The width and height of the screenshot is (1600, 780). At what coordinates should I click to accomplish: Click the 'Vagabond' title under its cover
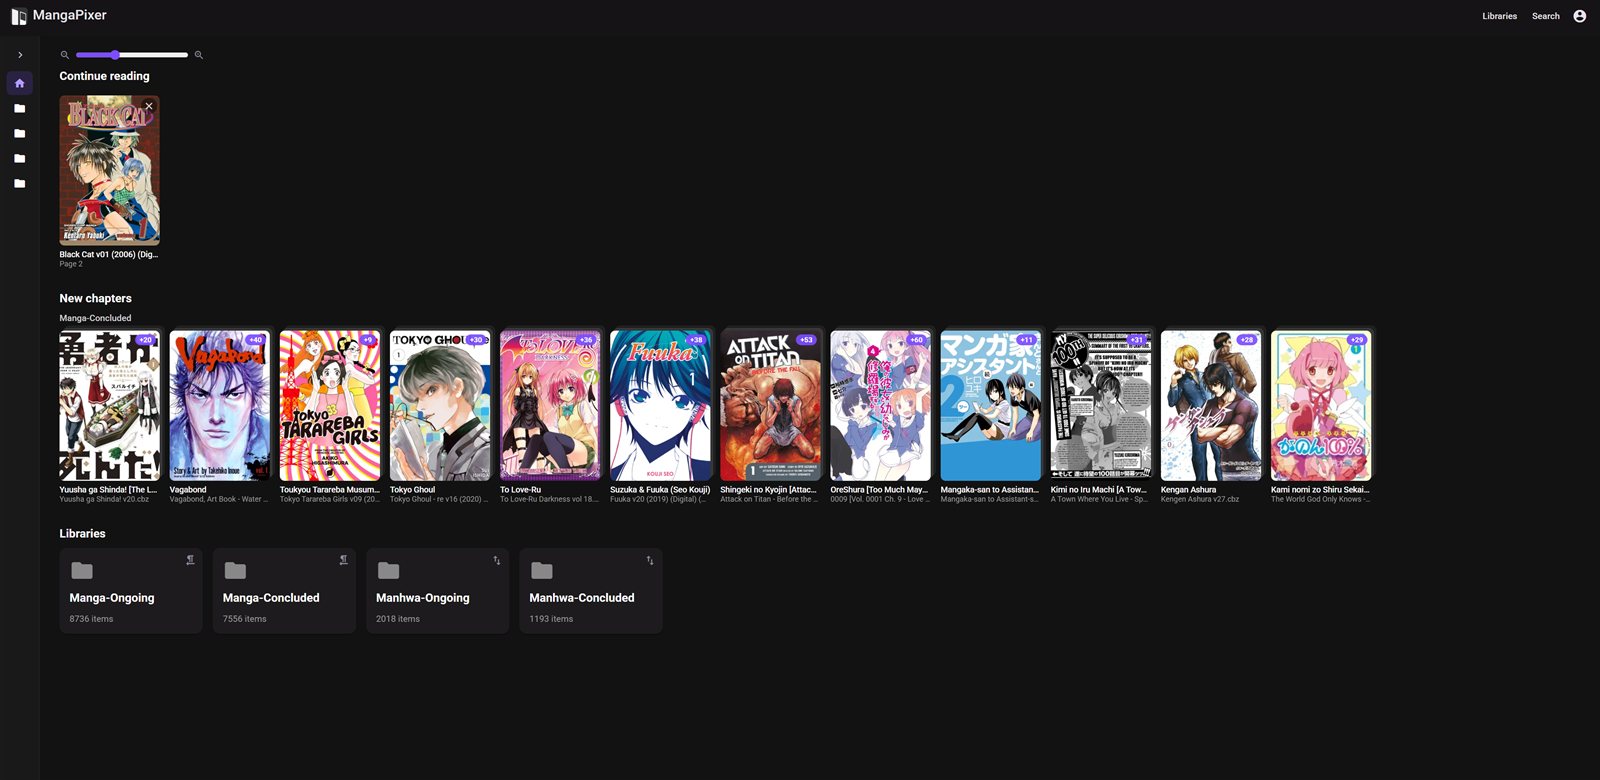[x=188, y=490]
